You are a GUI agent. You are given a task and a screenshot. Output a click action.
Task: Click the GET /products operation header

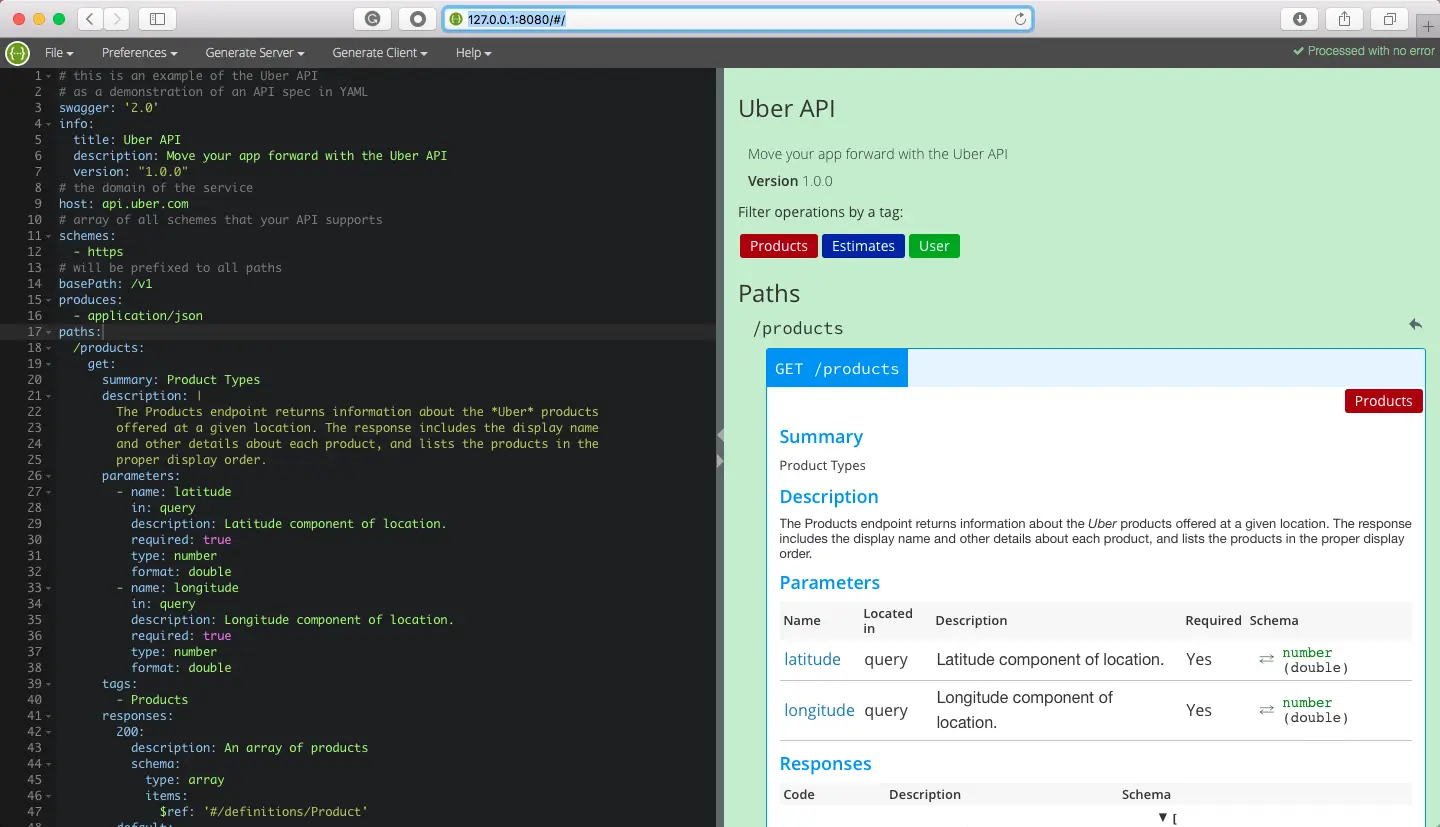coord(837,368)
